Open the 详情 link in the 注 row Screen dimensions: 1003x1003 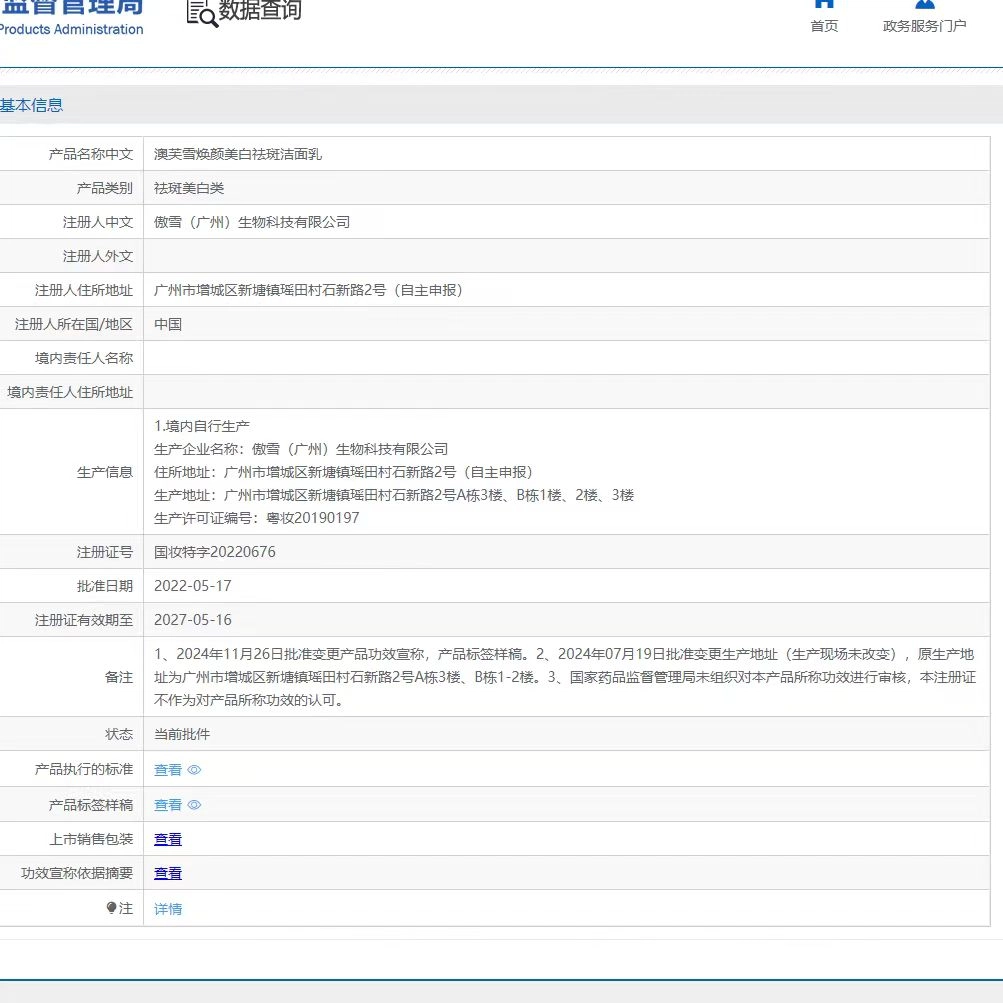coord(168,909)
